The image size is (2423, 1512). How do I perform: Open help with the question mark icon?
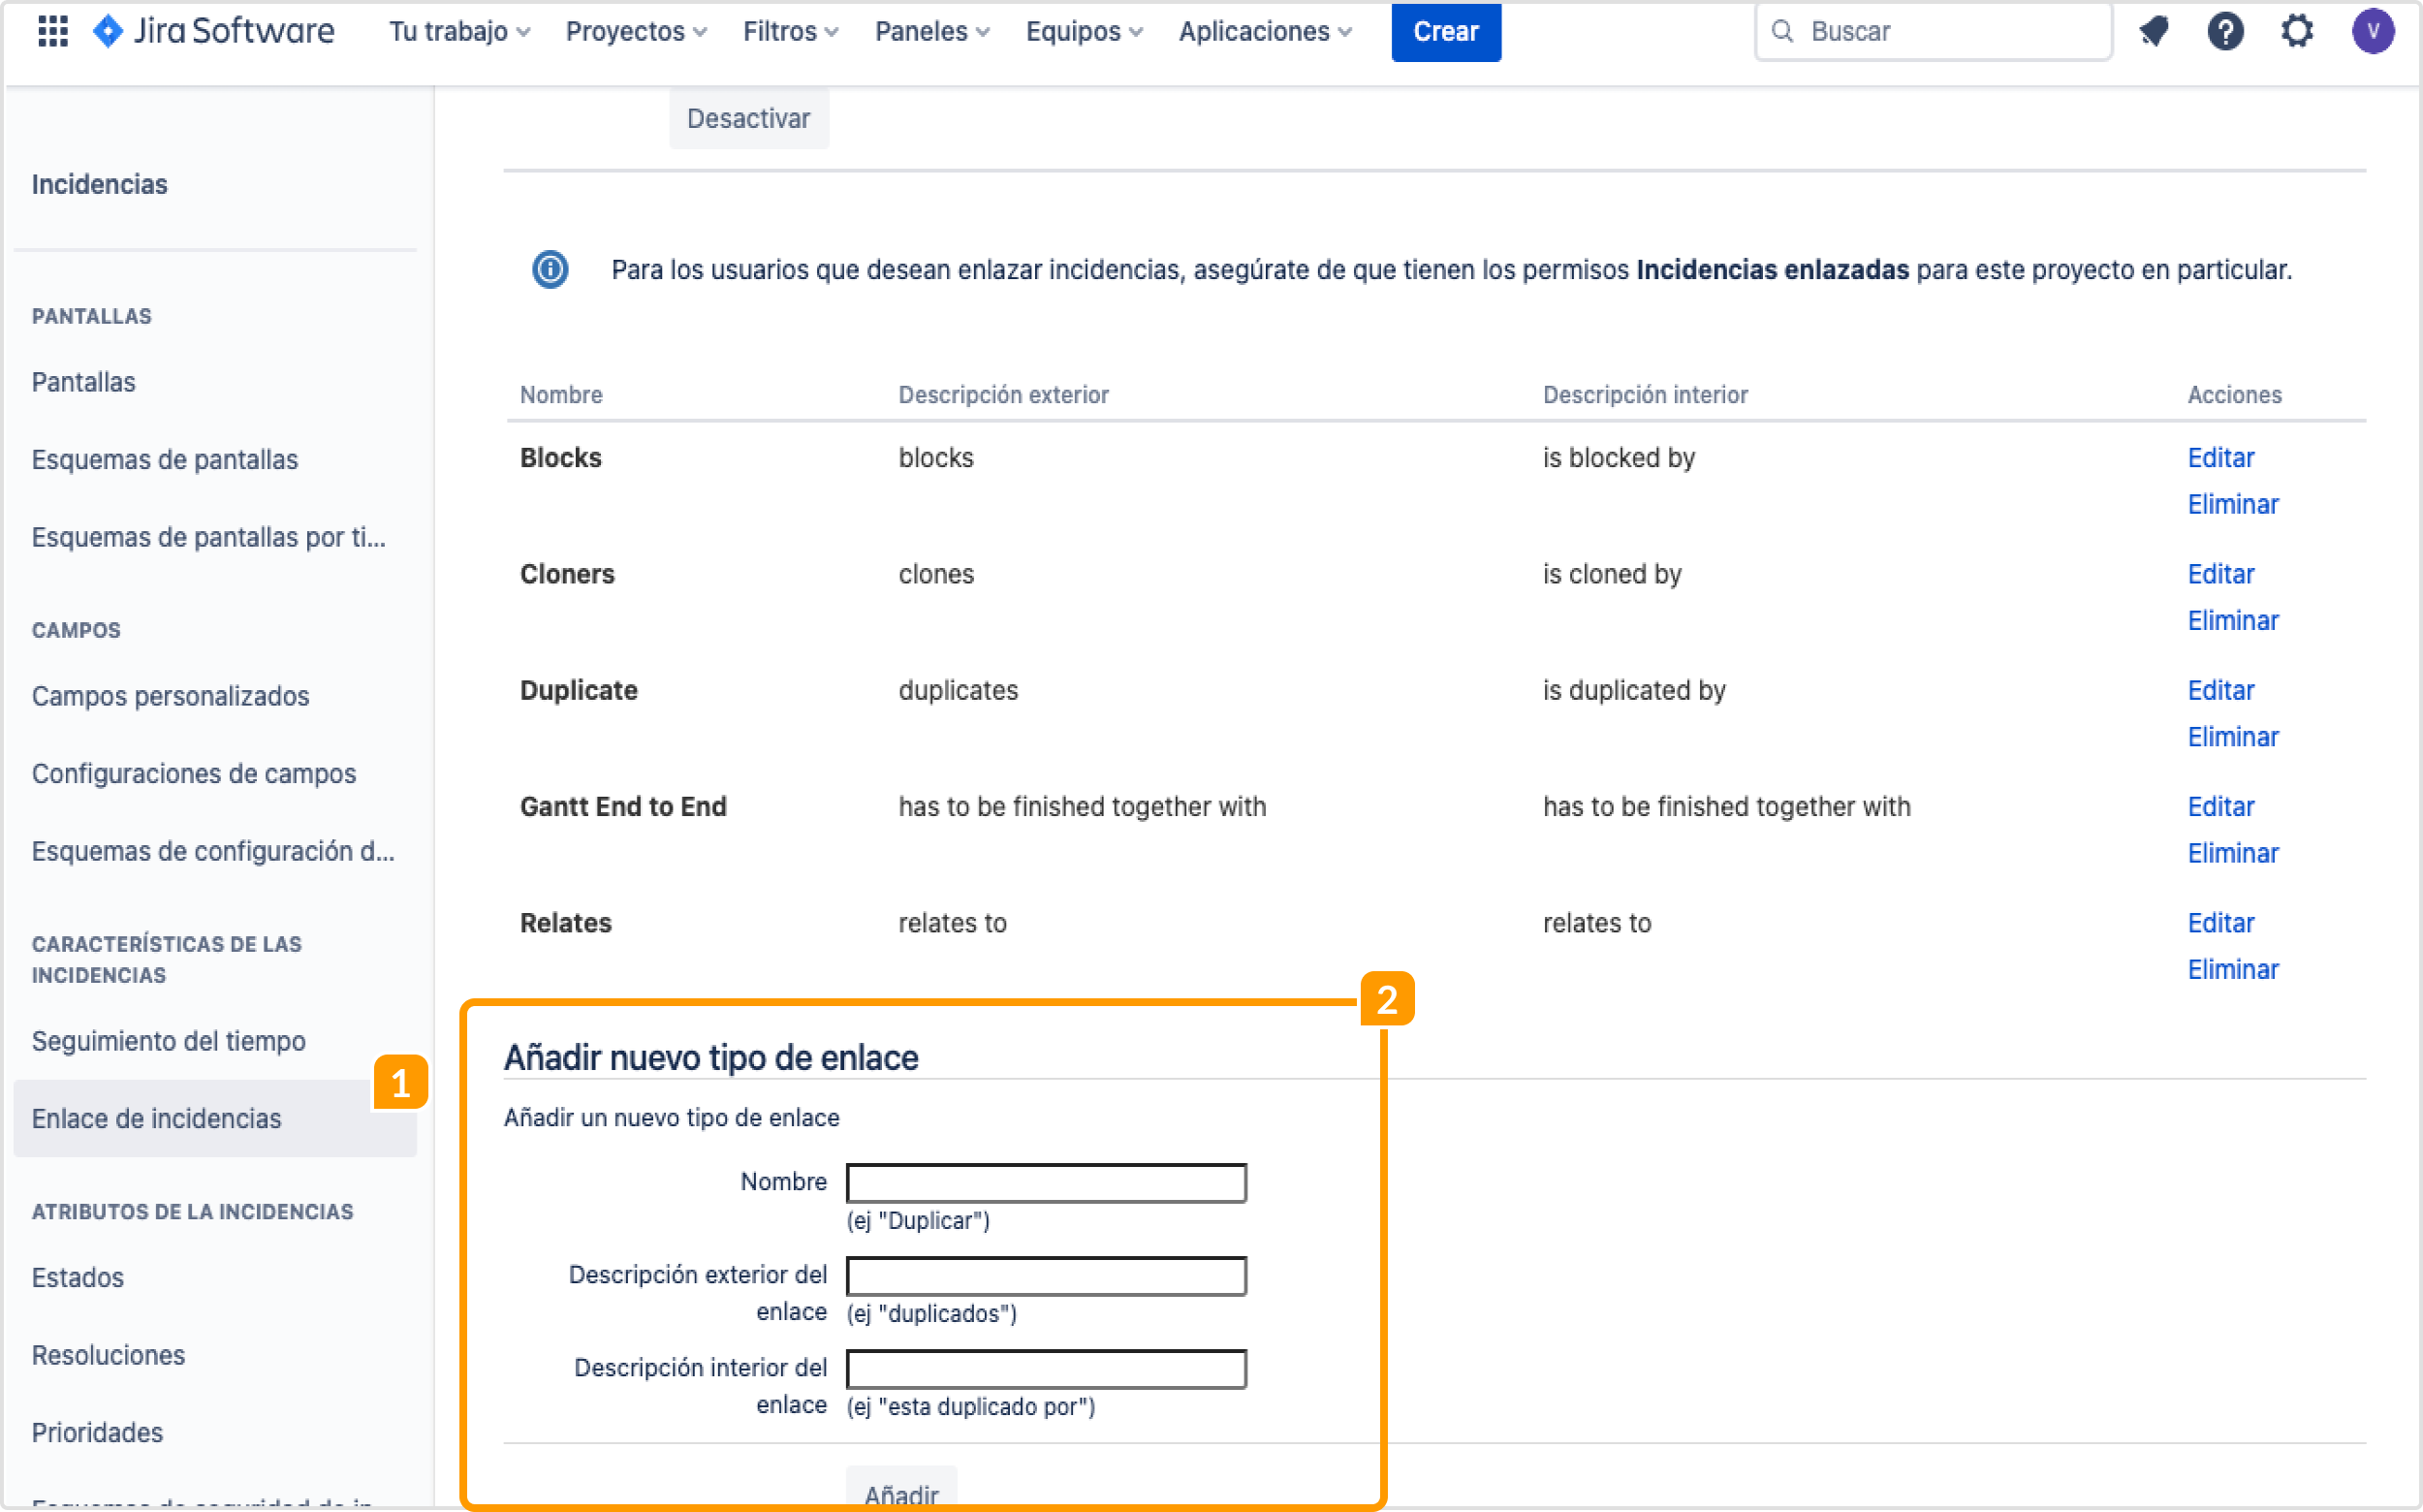pos(2226,31)
